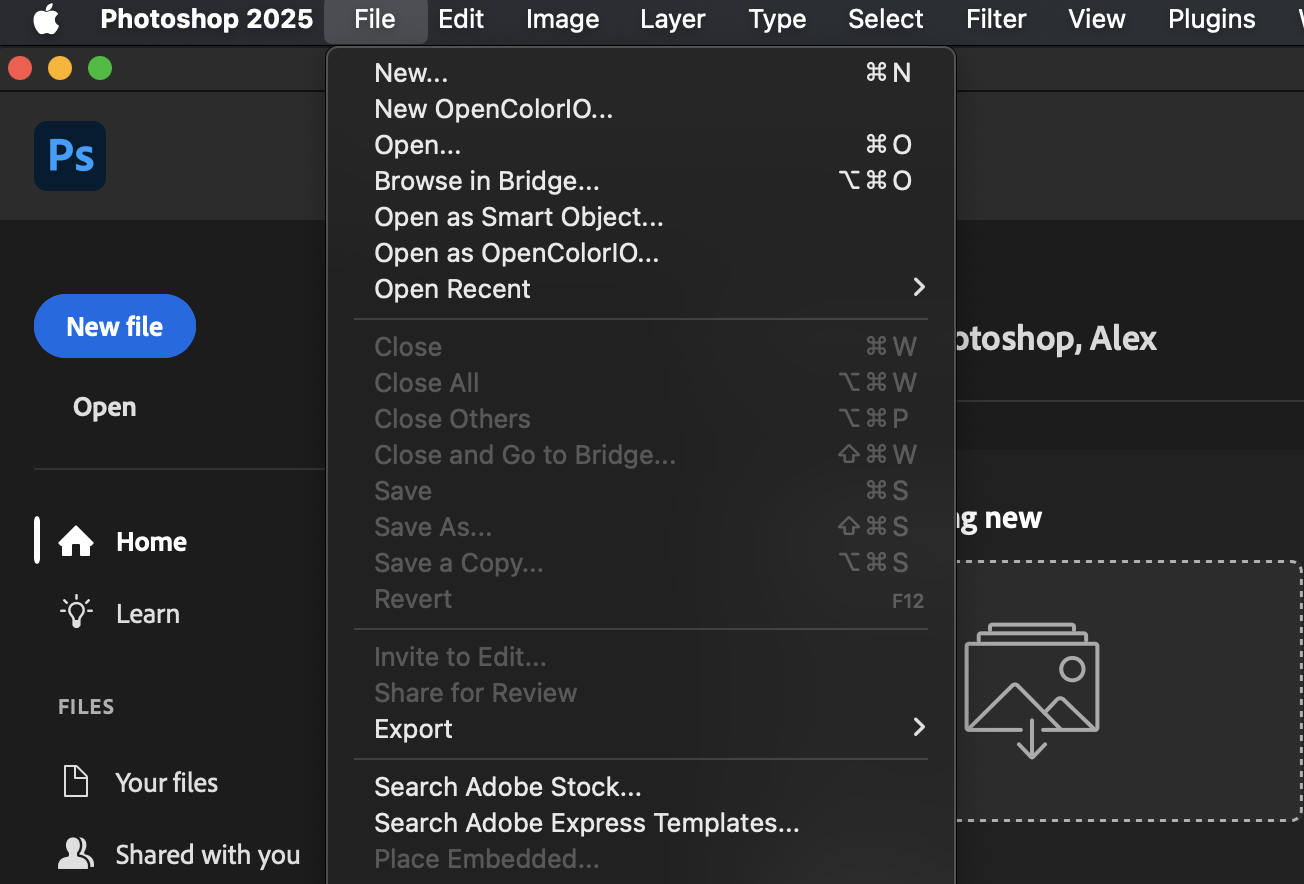Image resolution: width=1304 pixels, height=884 pixels.
Task: Select Browse in Bridge... menu item
Action: pos(641,181)
